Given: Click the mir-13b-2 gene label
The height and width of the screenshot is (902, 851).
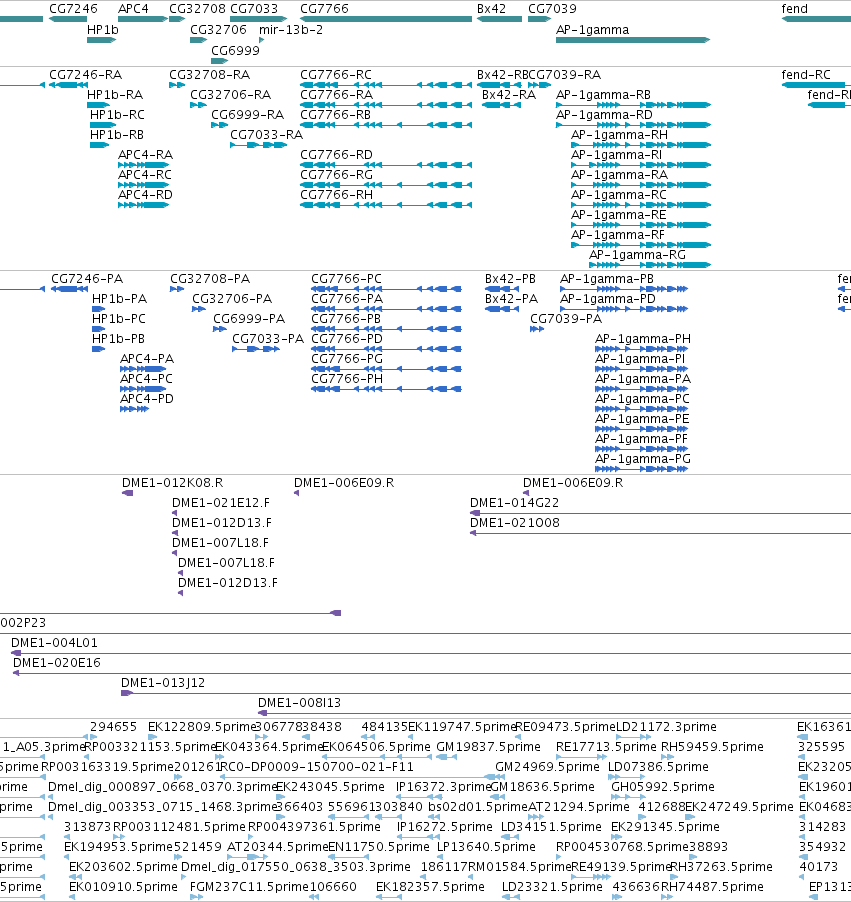Looking at the screenshot, I should [291, 29].
